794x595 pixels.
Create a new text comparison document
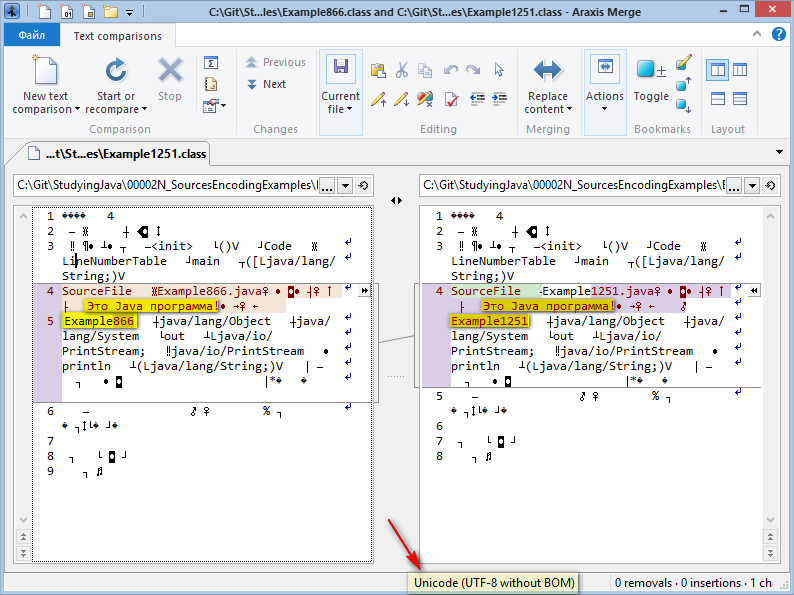(x=46, y=85)
